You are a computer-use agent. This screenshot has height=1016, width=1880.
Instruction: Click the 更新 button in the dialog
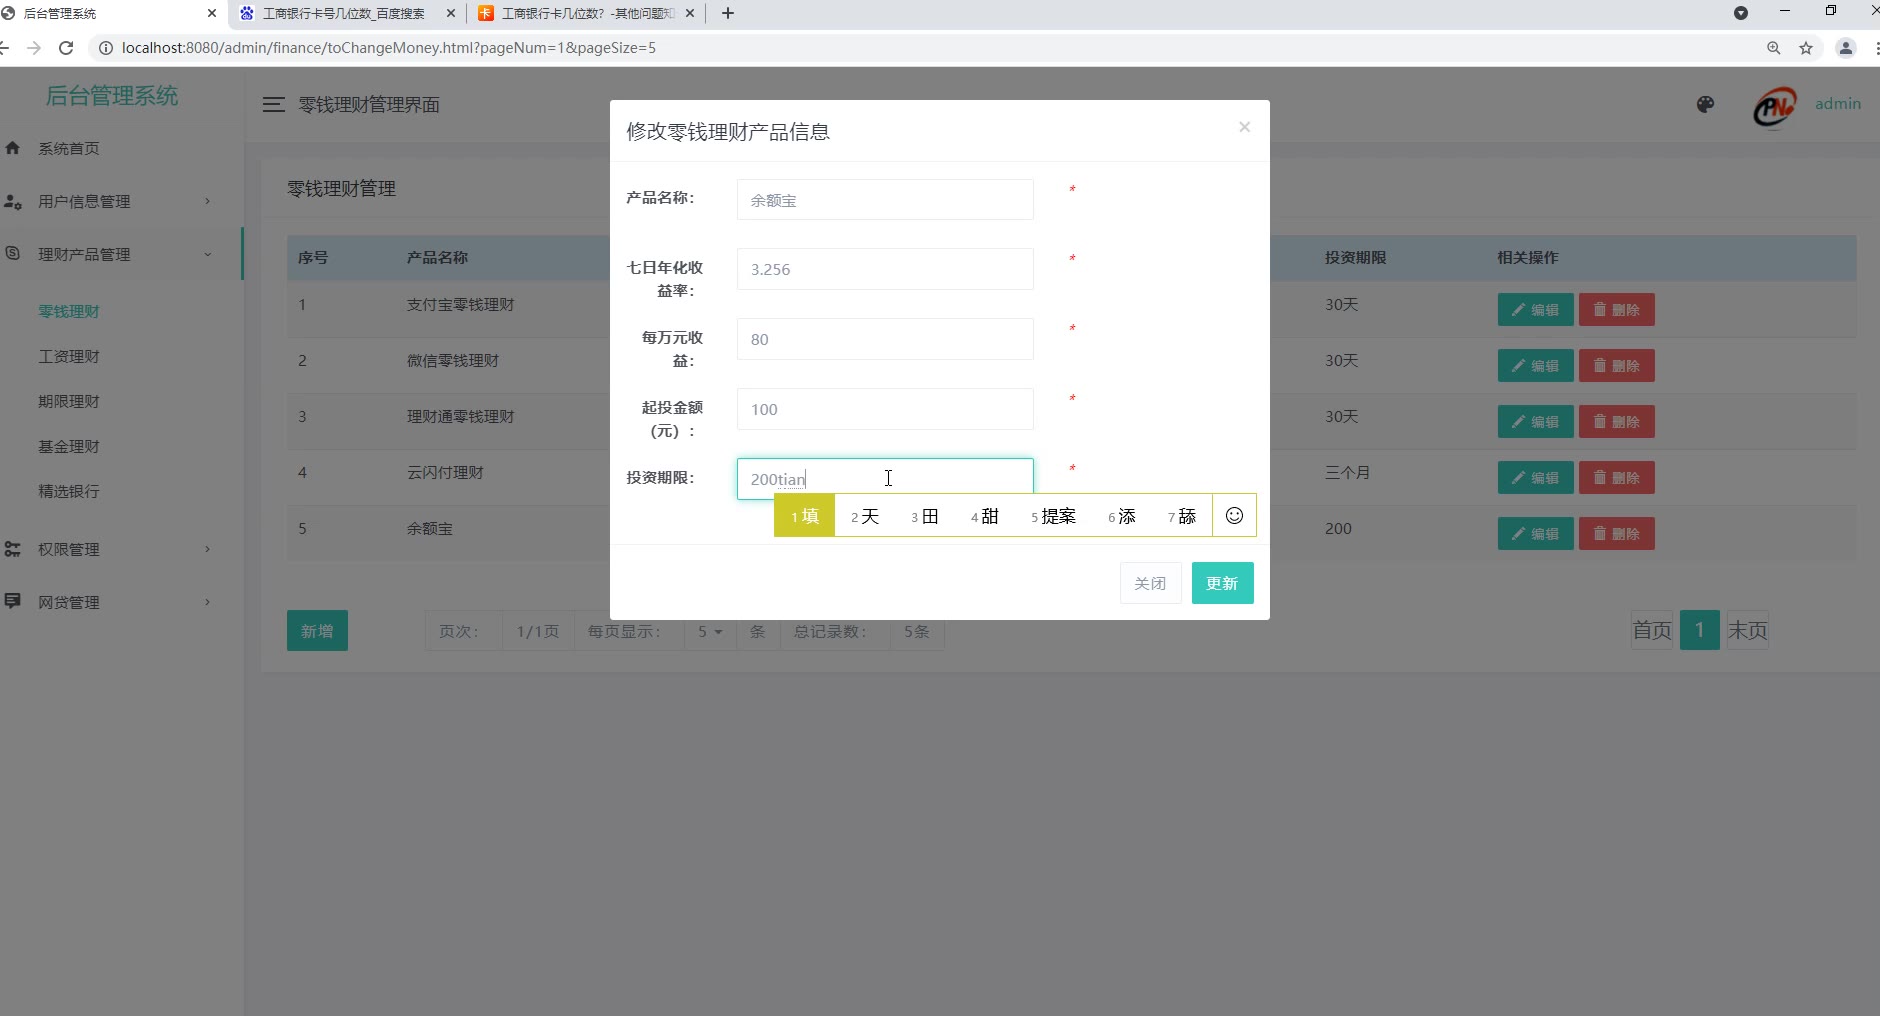click(1222, 583)
